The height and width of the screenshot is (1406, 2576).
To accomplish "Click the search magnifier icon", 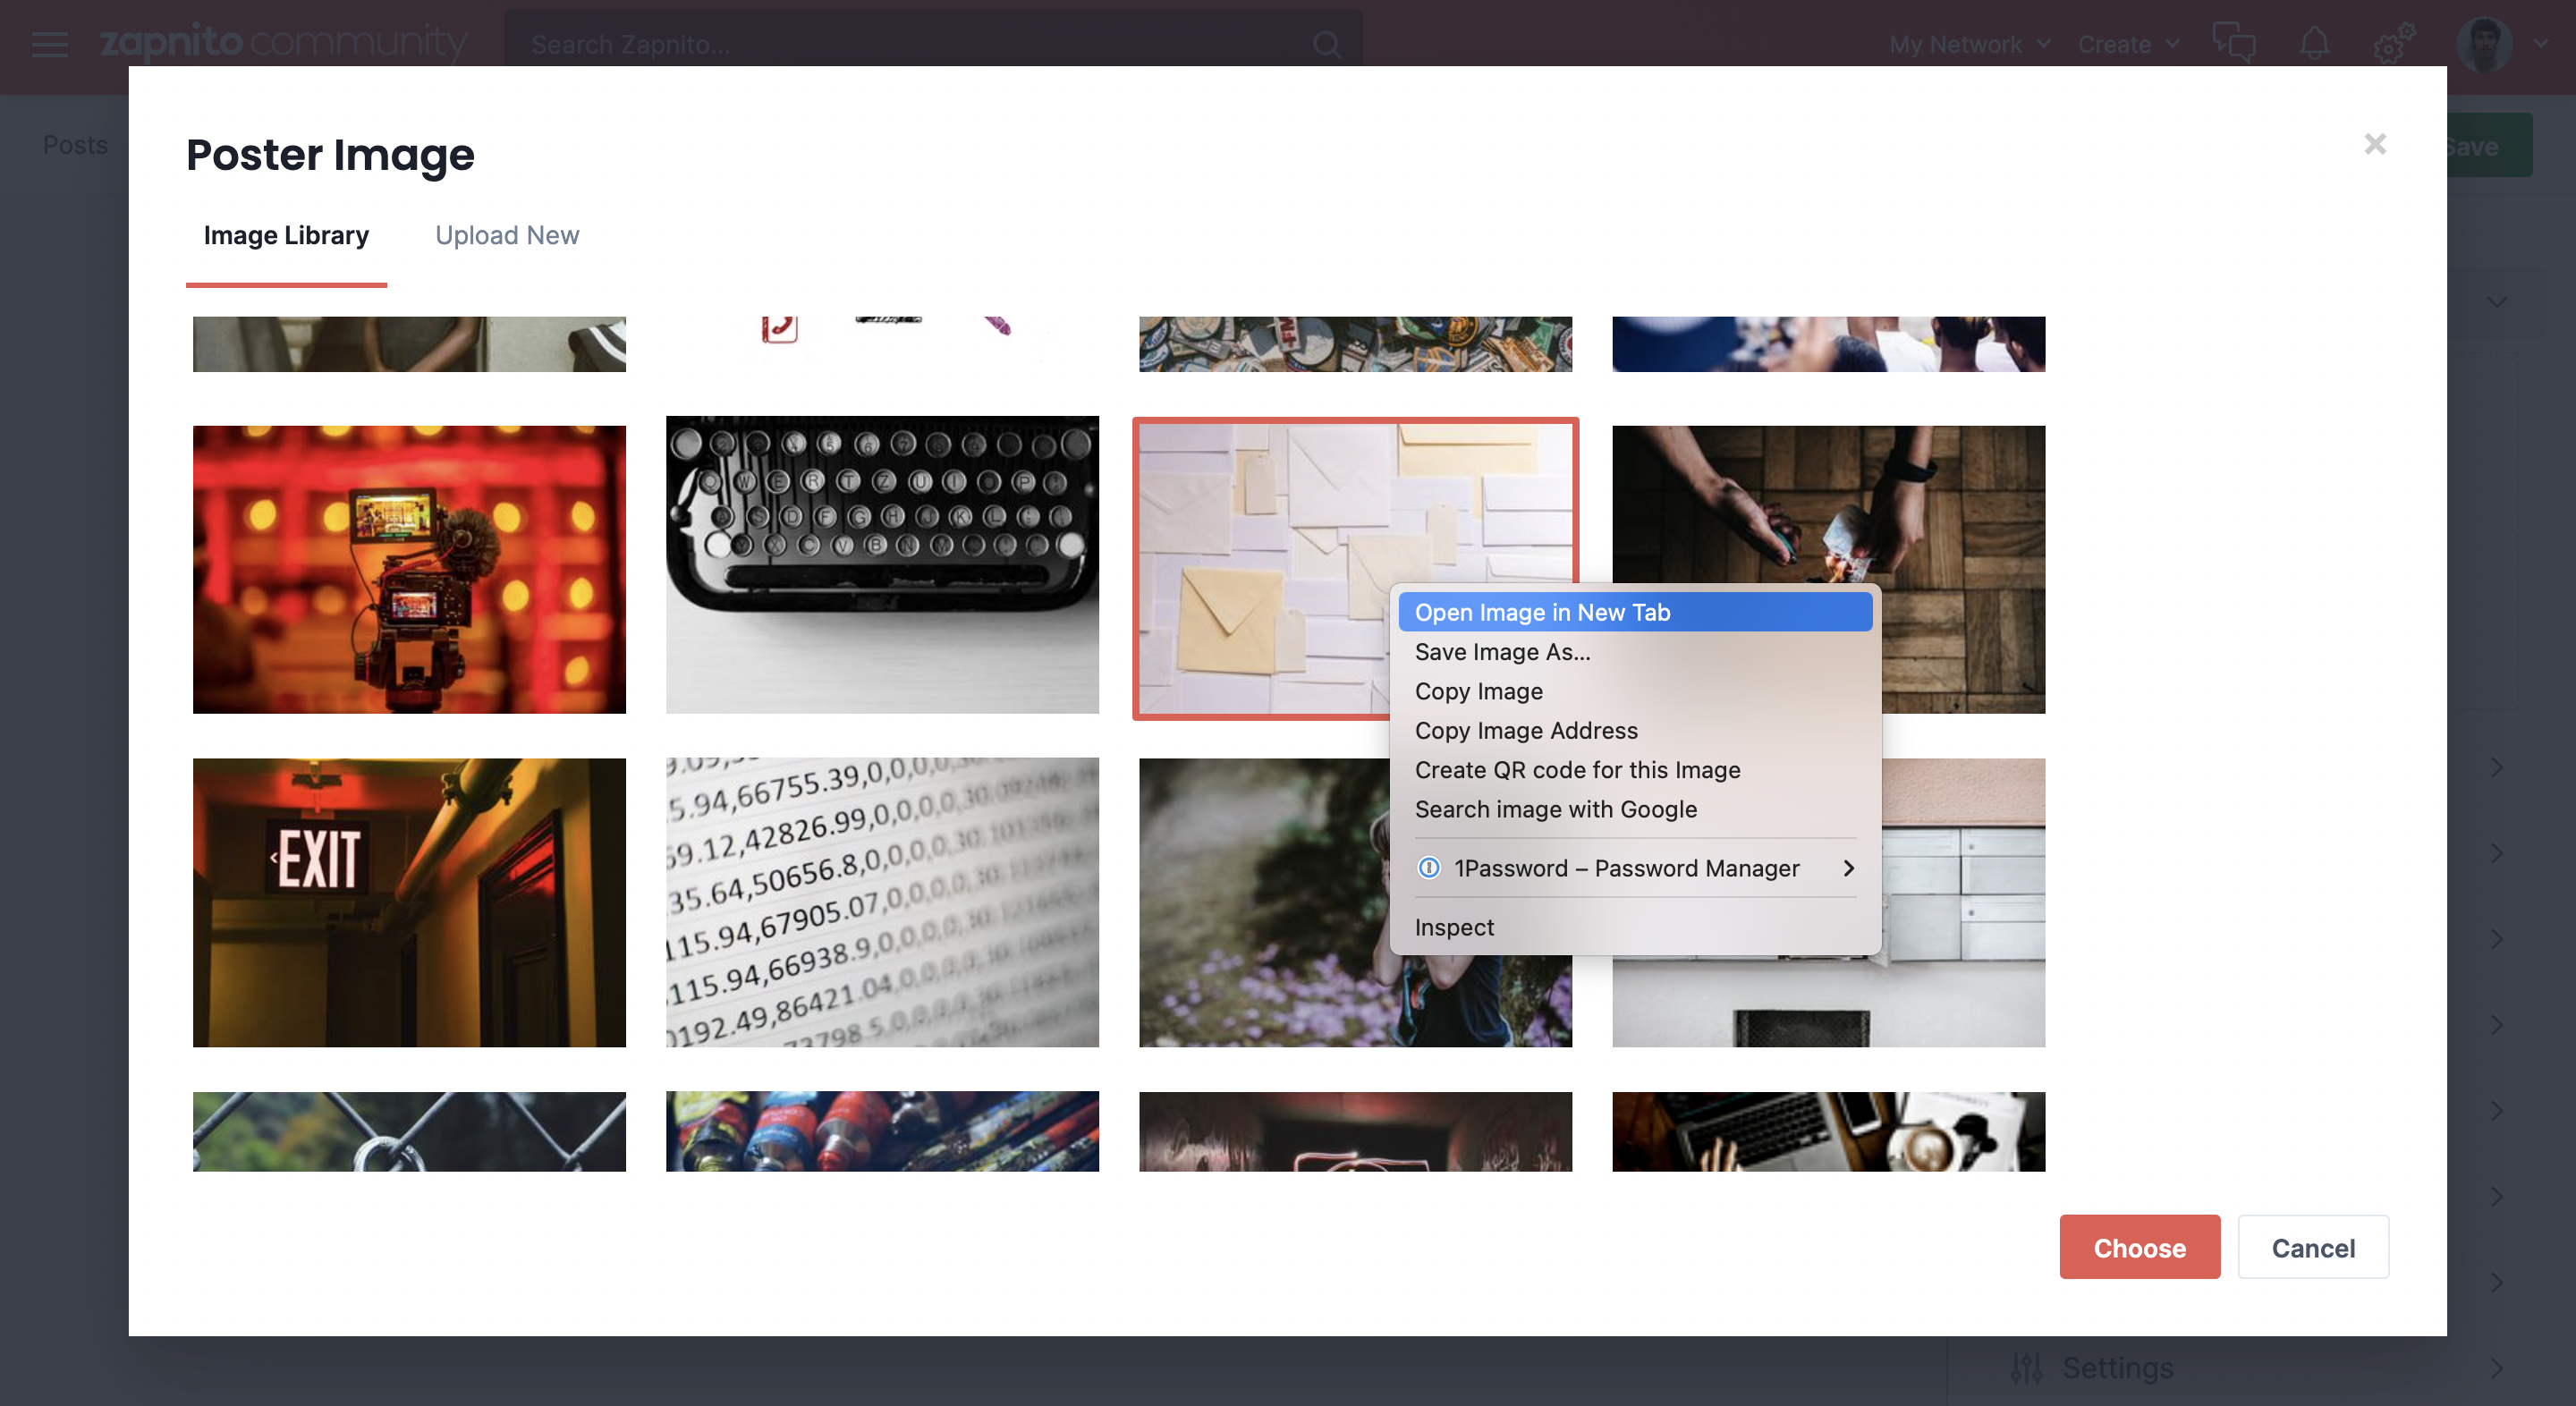I will (x=1327, y=44).
